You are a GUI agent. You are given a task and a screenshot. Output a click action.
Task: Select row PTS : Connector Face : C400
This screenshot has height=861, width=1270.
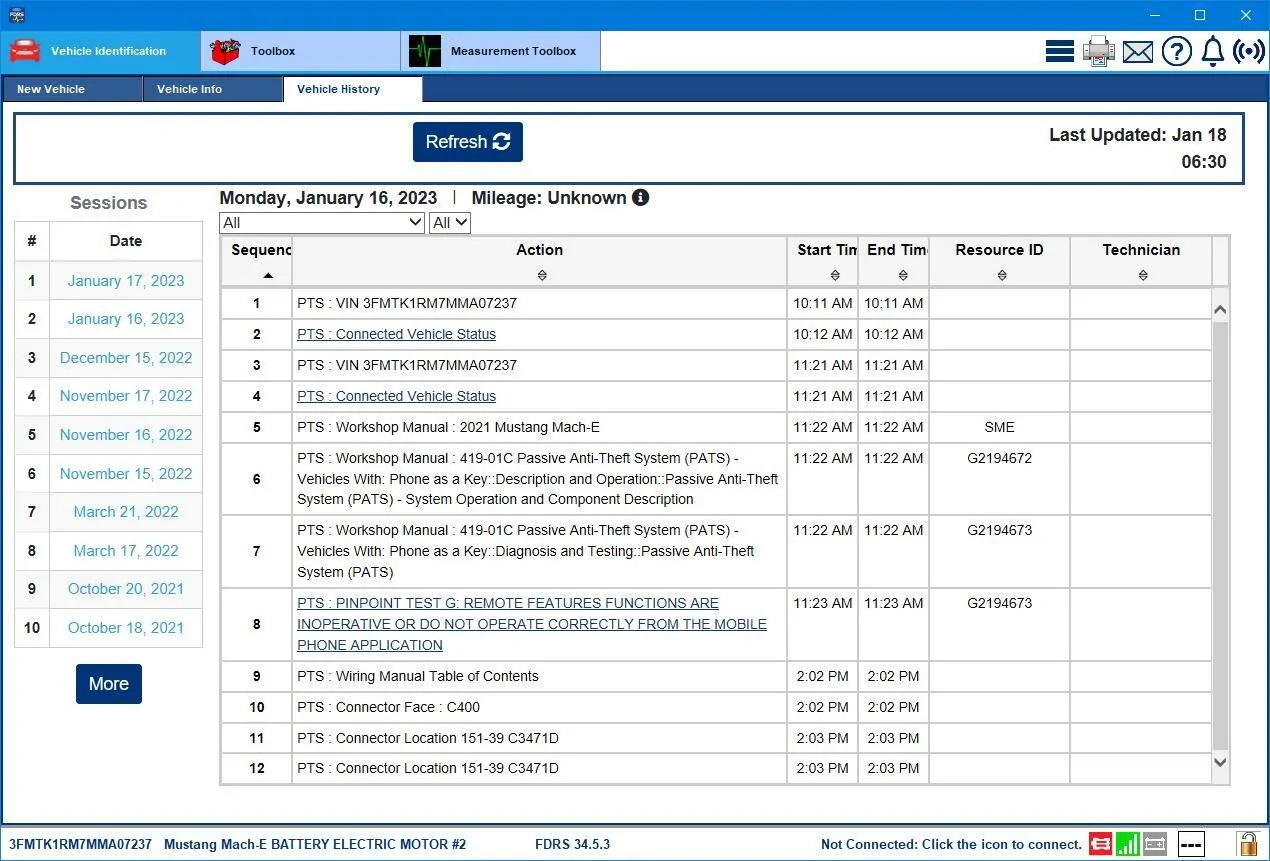[716, 707]
